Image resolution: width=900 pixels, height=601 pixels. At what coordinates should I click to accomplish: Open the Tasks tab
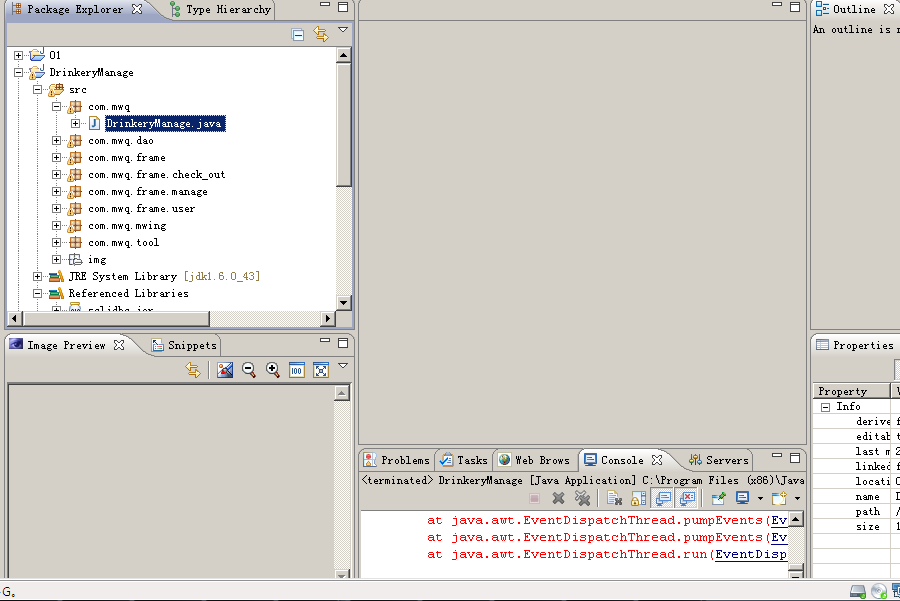[464, 460]
